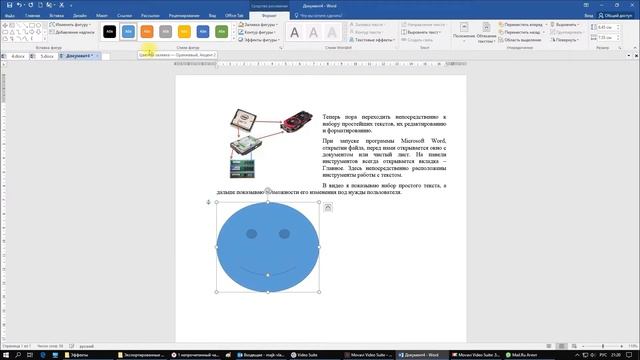The image size is (640, 360).
Task: Open the Повернуть dropdown
Action: pyautogui.click(x=565, y=40)
